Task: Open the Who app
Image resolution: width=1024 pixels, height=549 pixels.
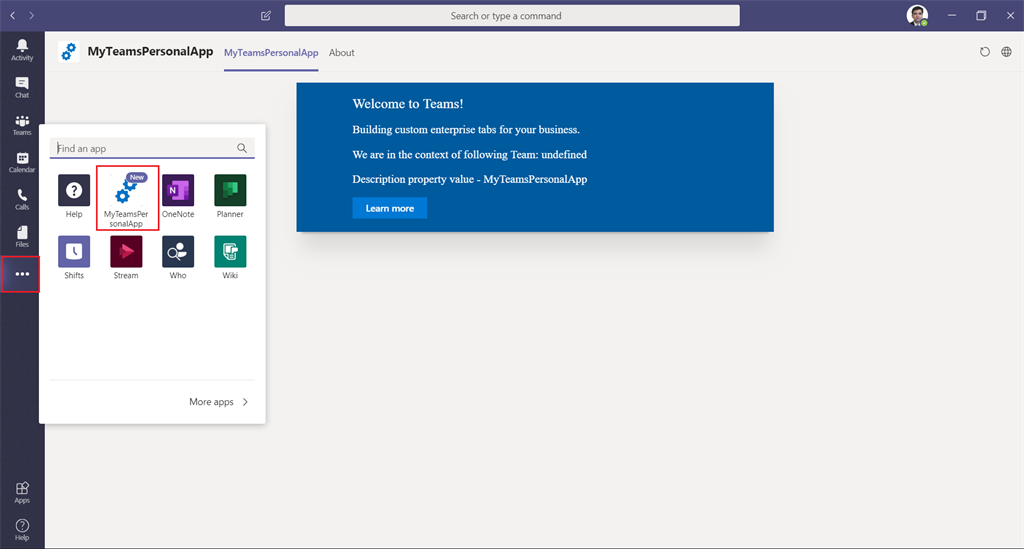Action: pos(178,257)
